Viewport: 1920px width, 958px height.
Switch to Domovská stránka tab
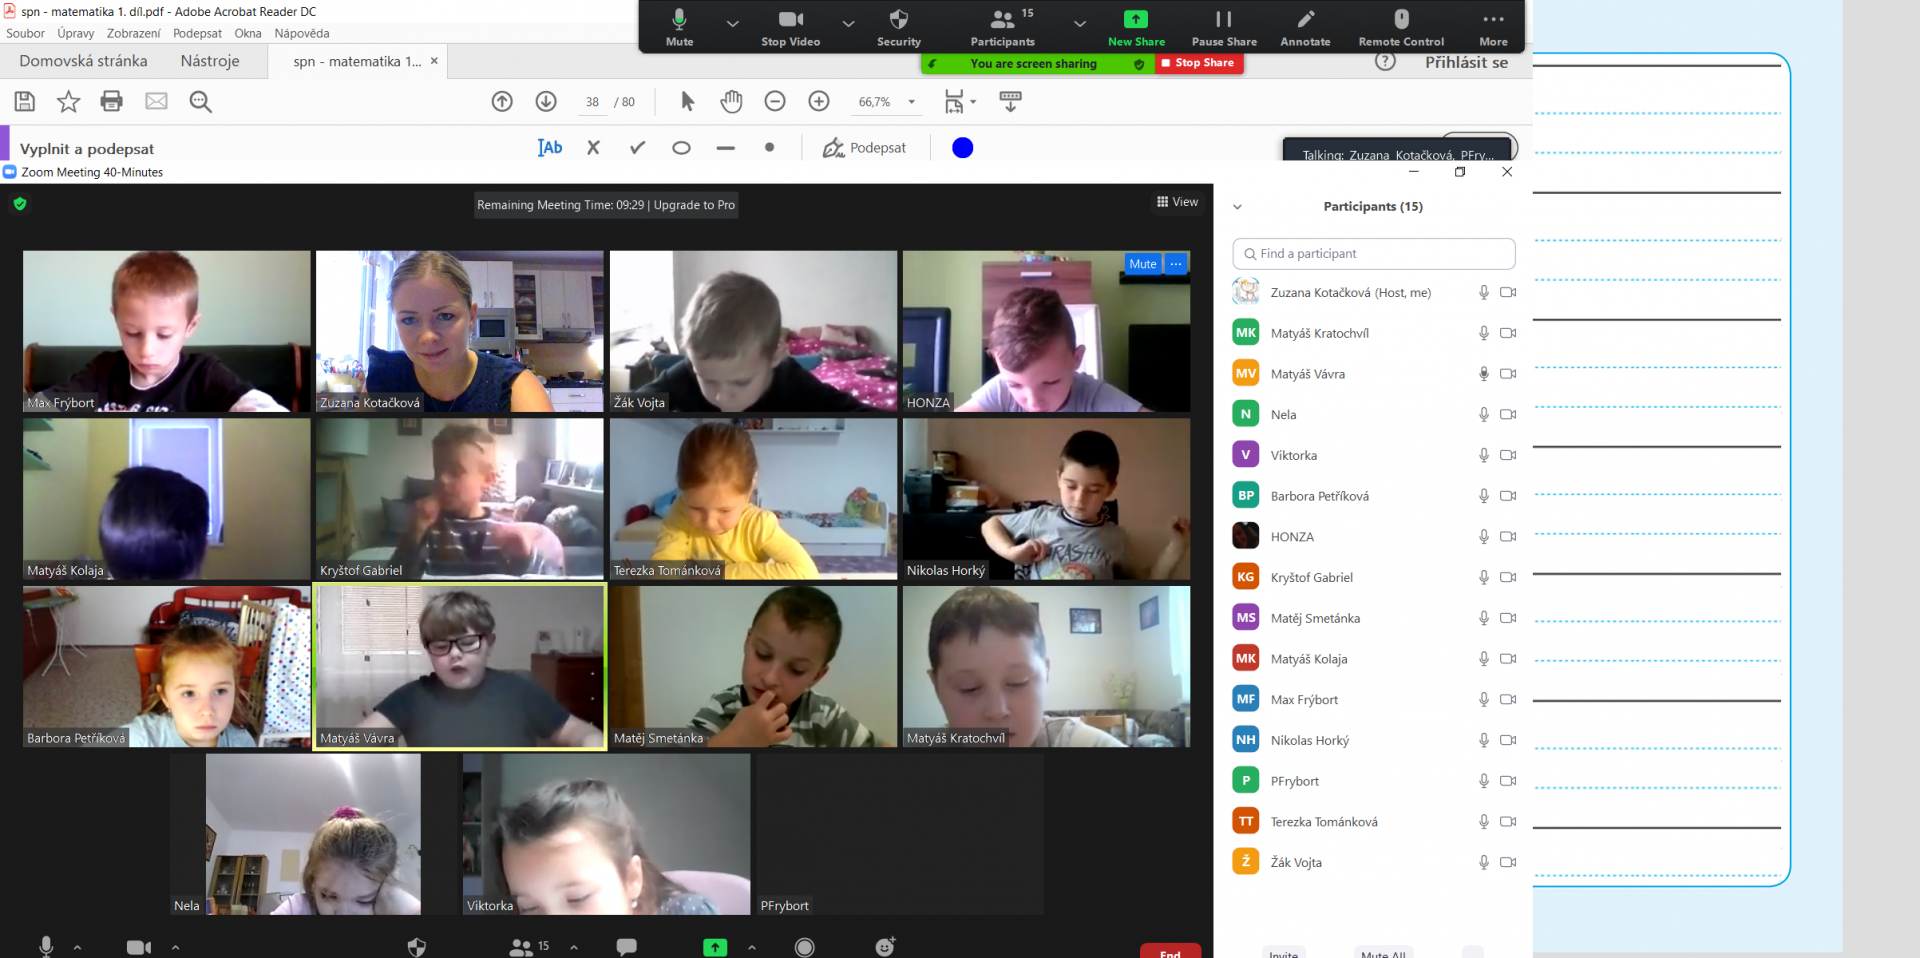83,61
